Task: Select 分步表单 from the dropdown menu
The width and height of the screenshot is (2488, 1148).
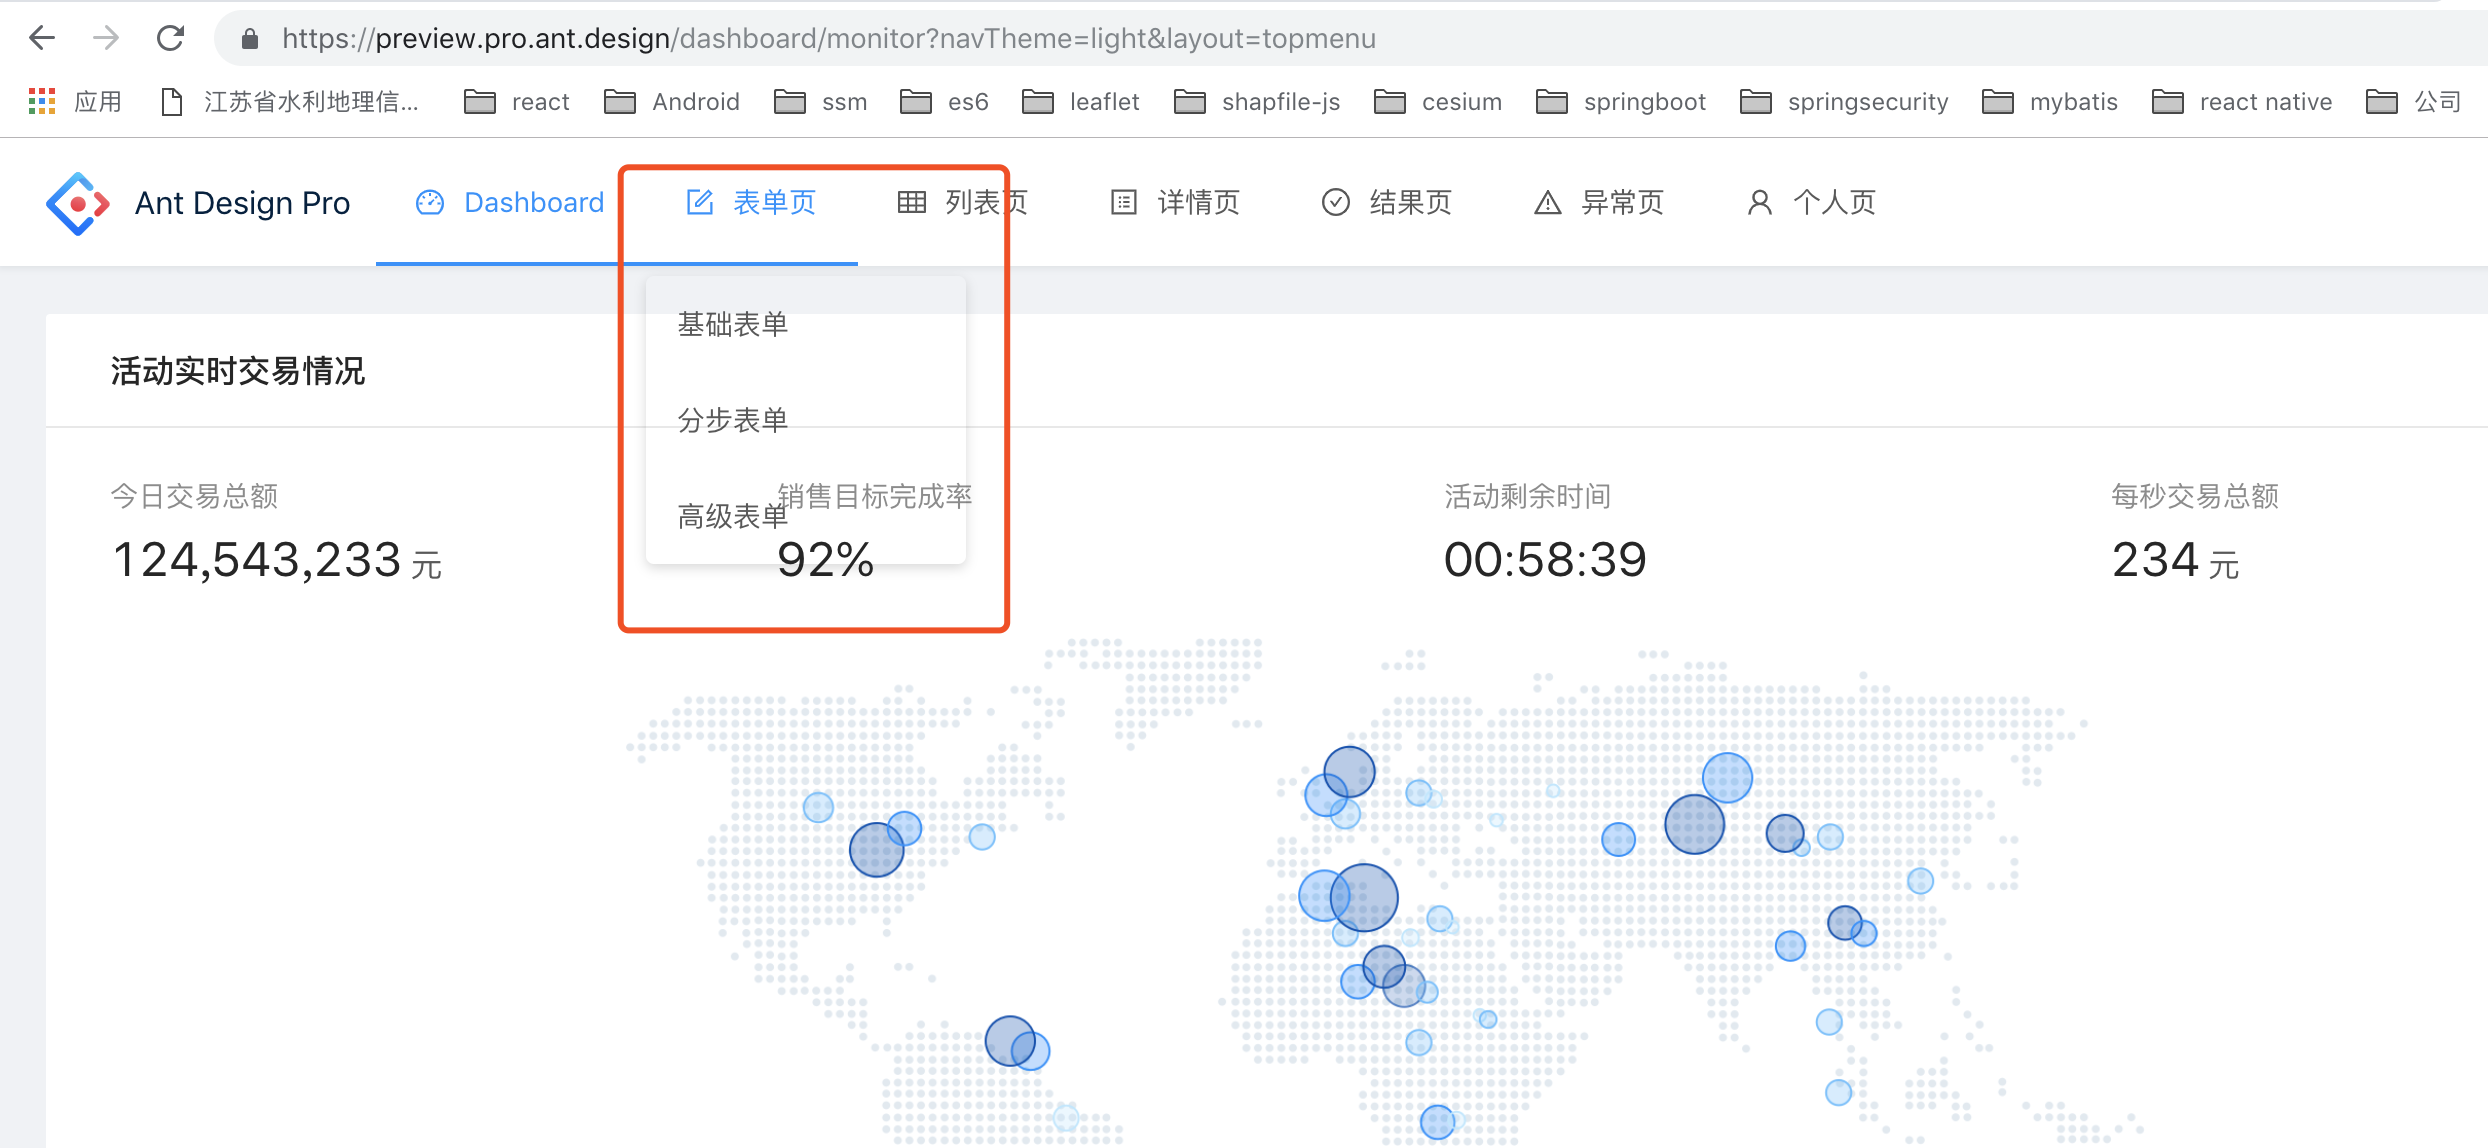Action: click(806, 420)
